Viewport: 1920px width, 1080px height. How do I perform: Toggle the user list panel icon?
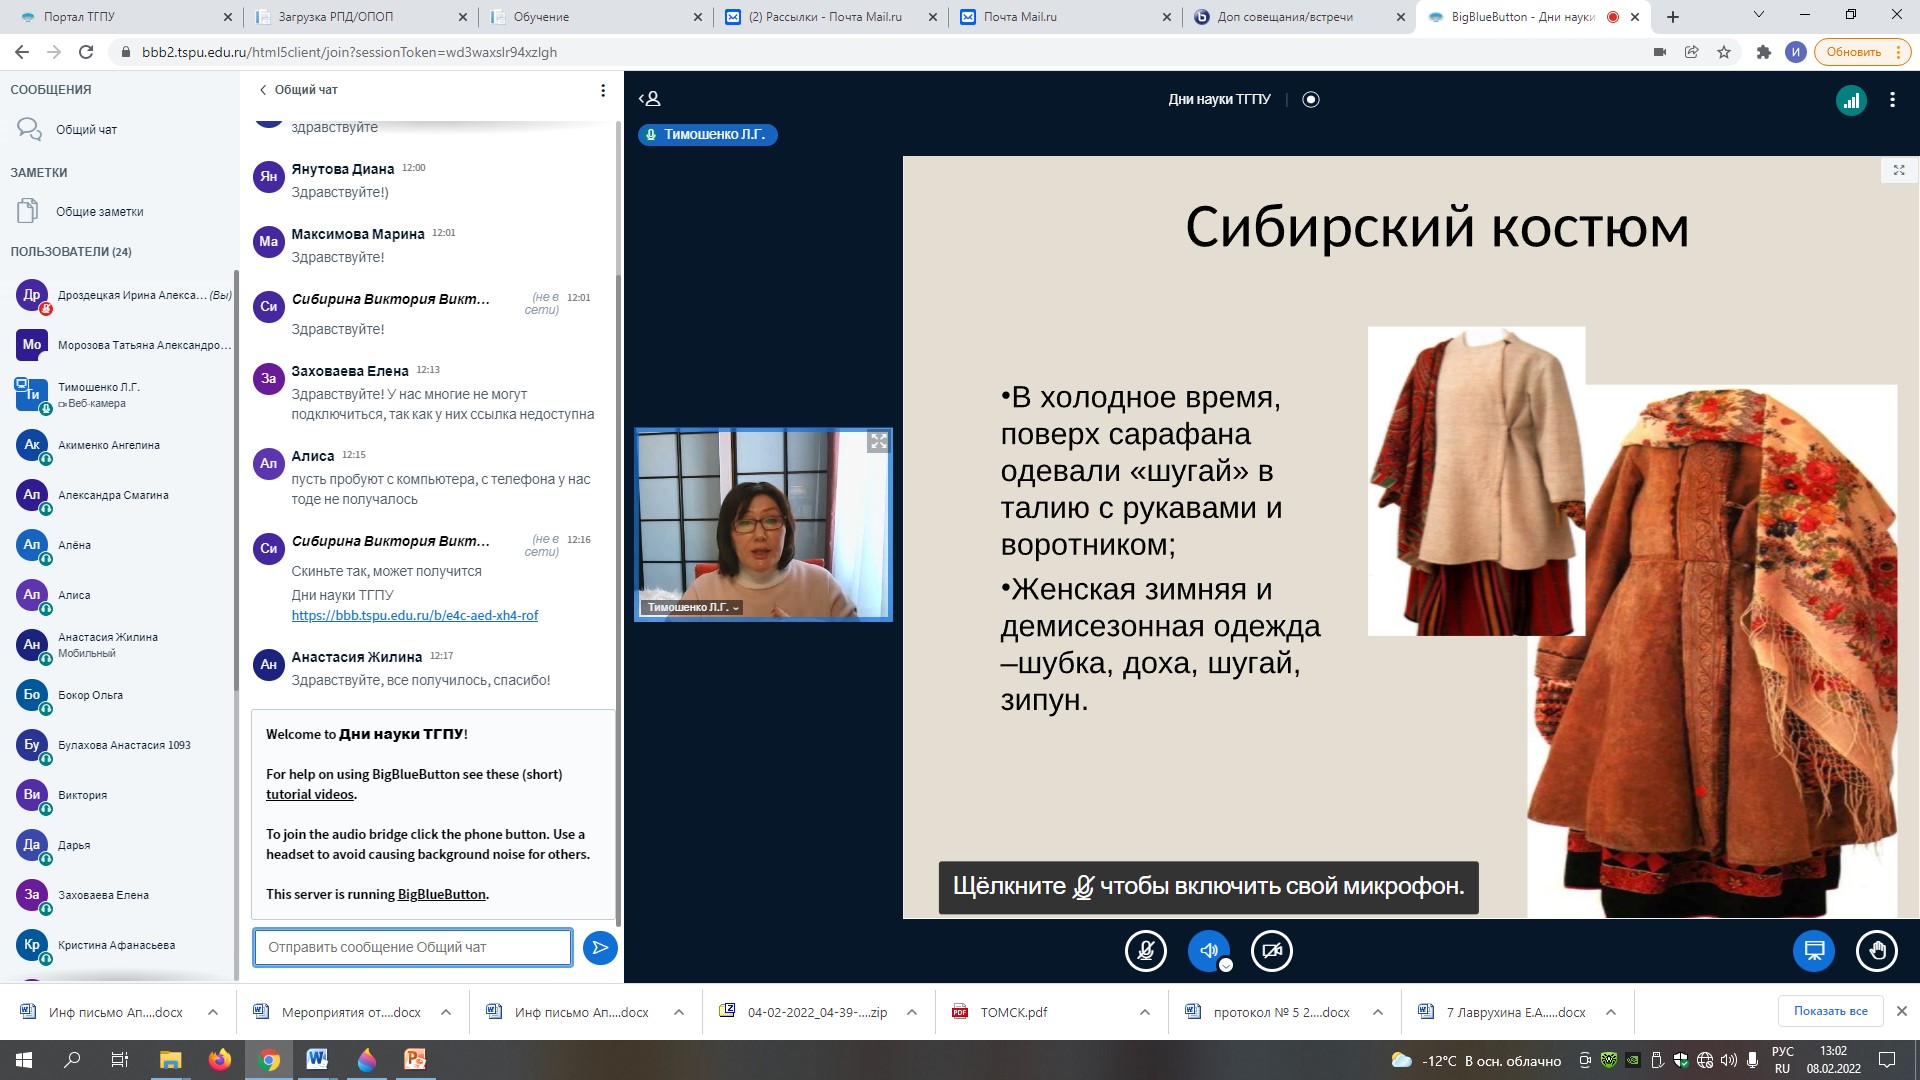pyautogui.click(x=650, y=99)
